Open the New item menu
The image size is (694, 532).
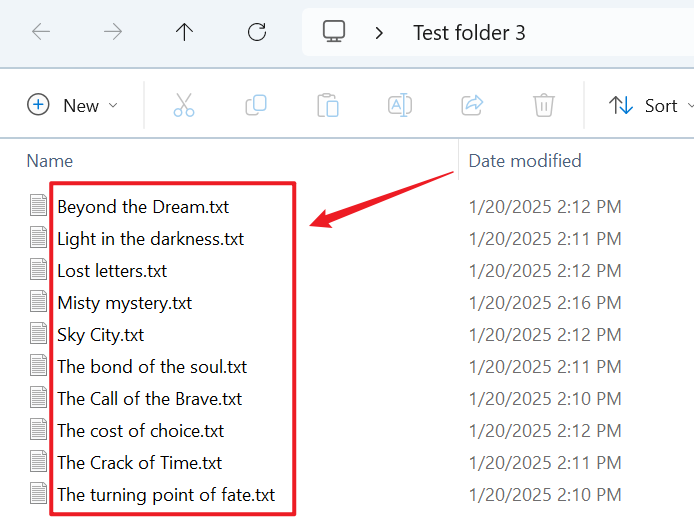point(73,105)
